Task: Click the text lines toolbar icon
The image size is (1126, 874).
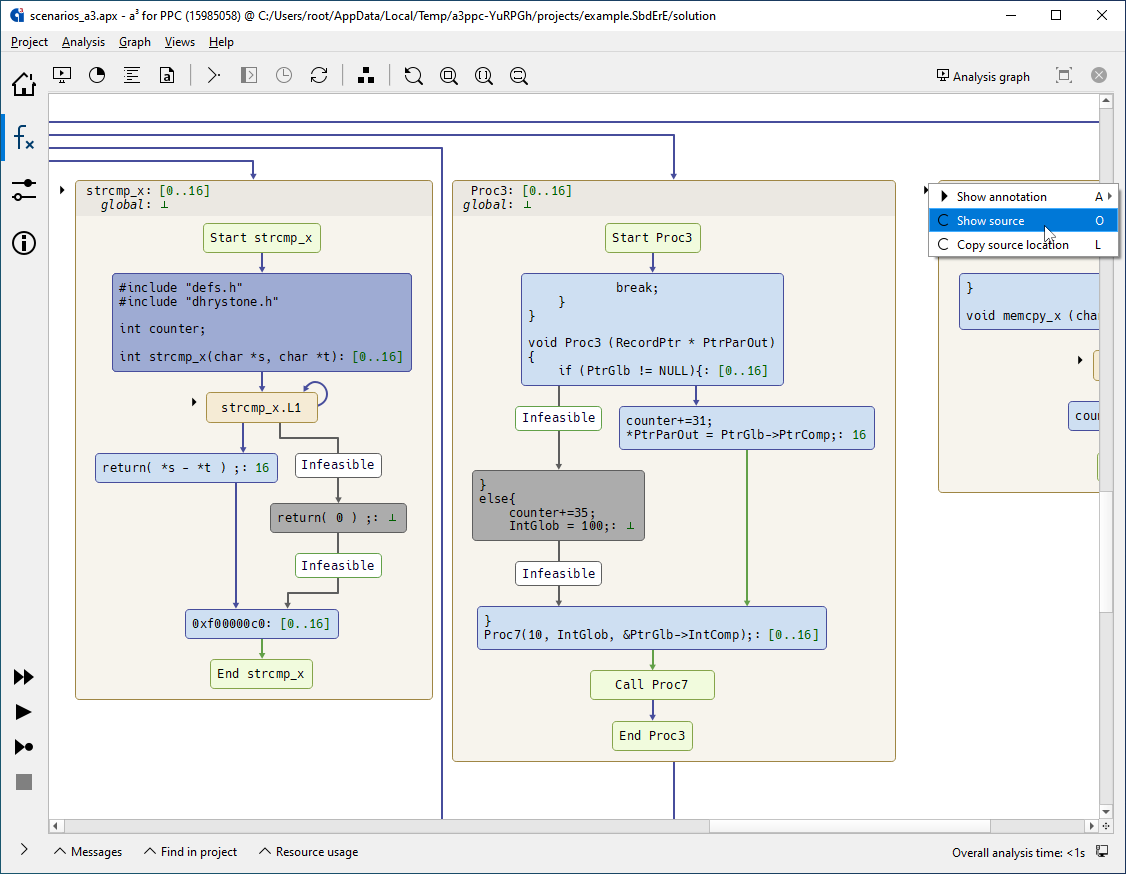Action: [132, 75]
